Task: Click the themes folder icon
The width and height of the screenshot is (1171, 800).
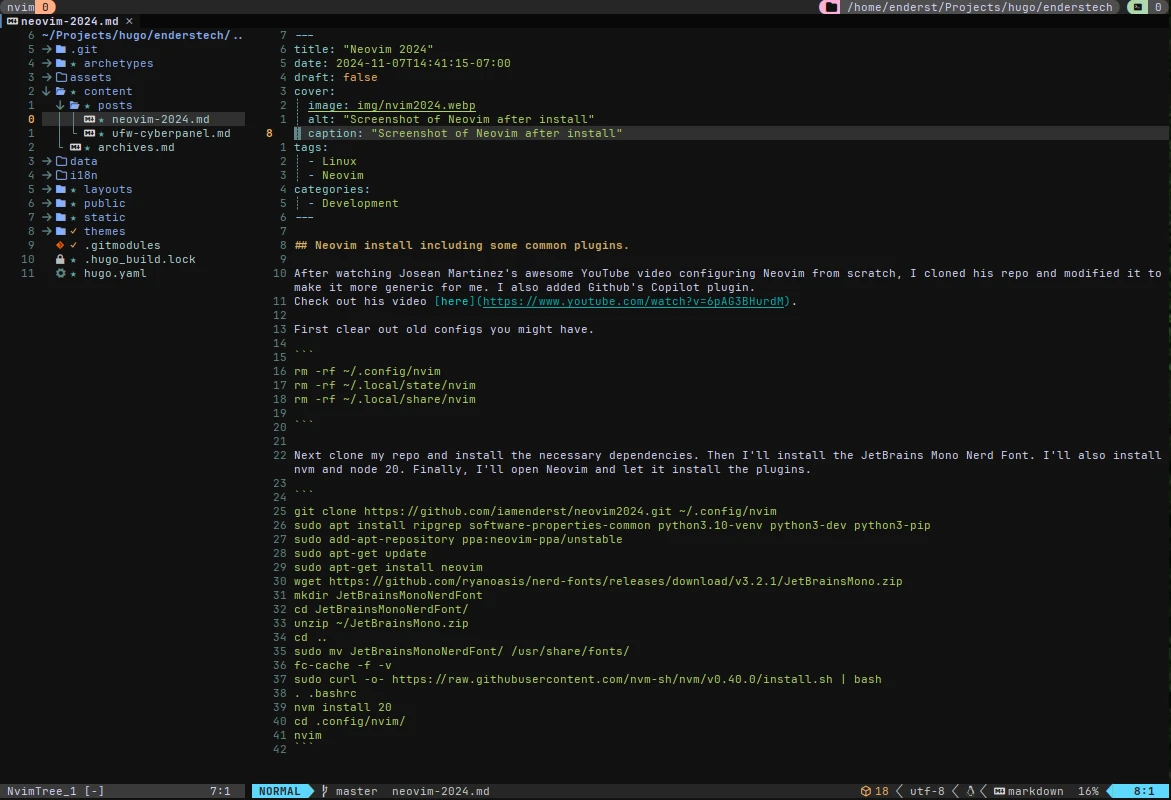Action: [x=61, y=232]
